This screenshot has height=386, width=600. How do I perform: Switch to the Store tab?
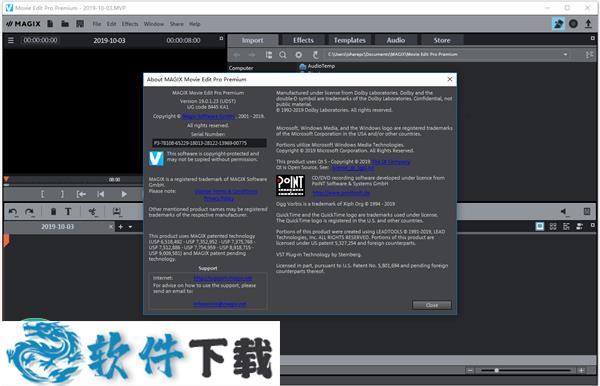click(x=442, y=40)
